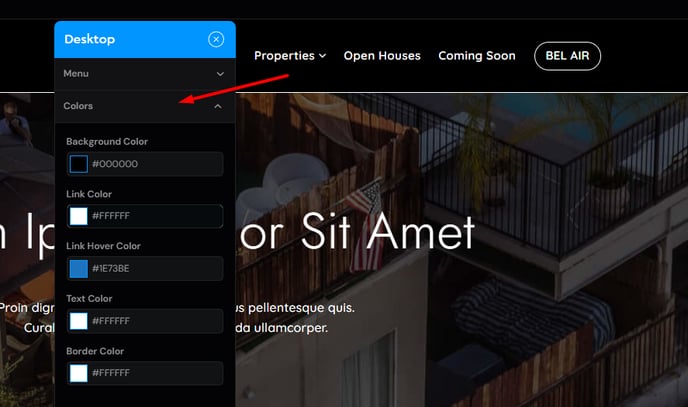Click the Background Color black swatch
This screenshot has height=407, width=688.
click(x=79, y=164)
